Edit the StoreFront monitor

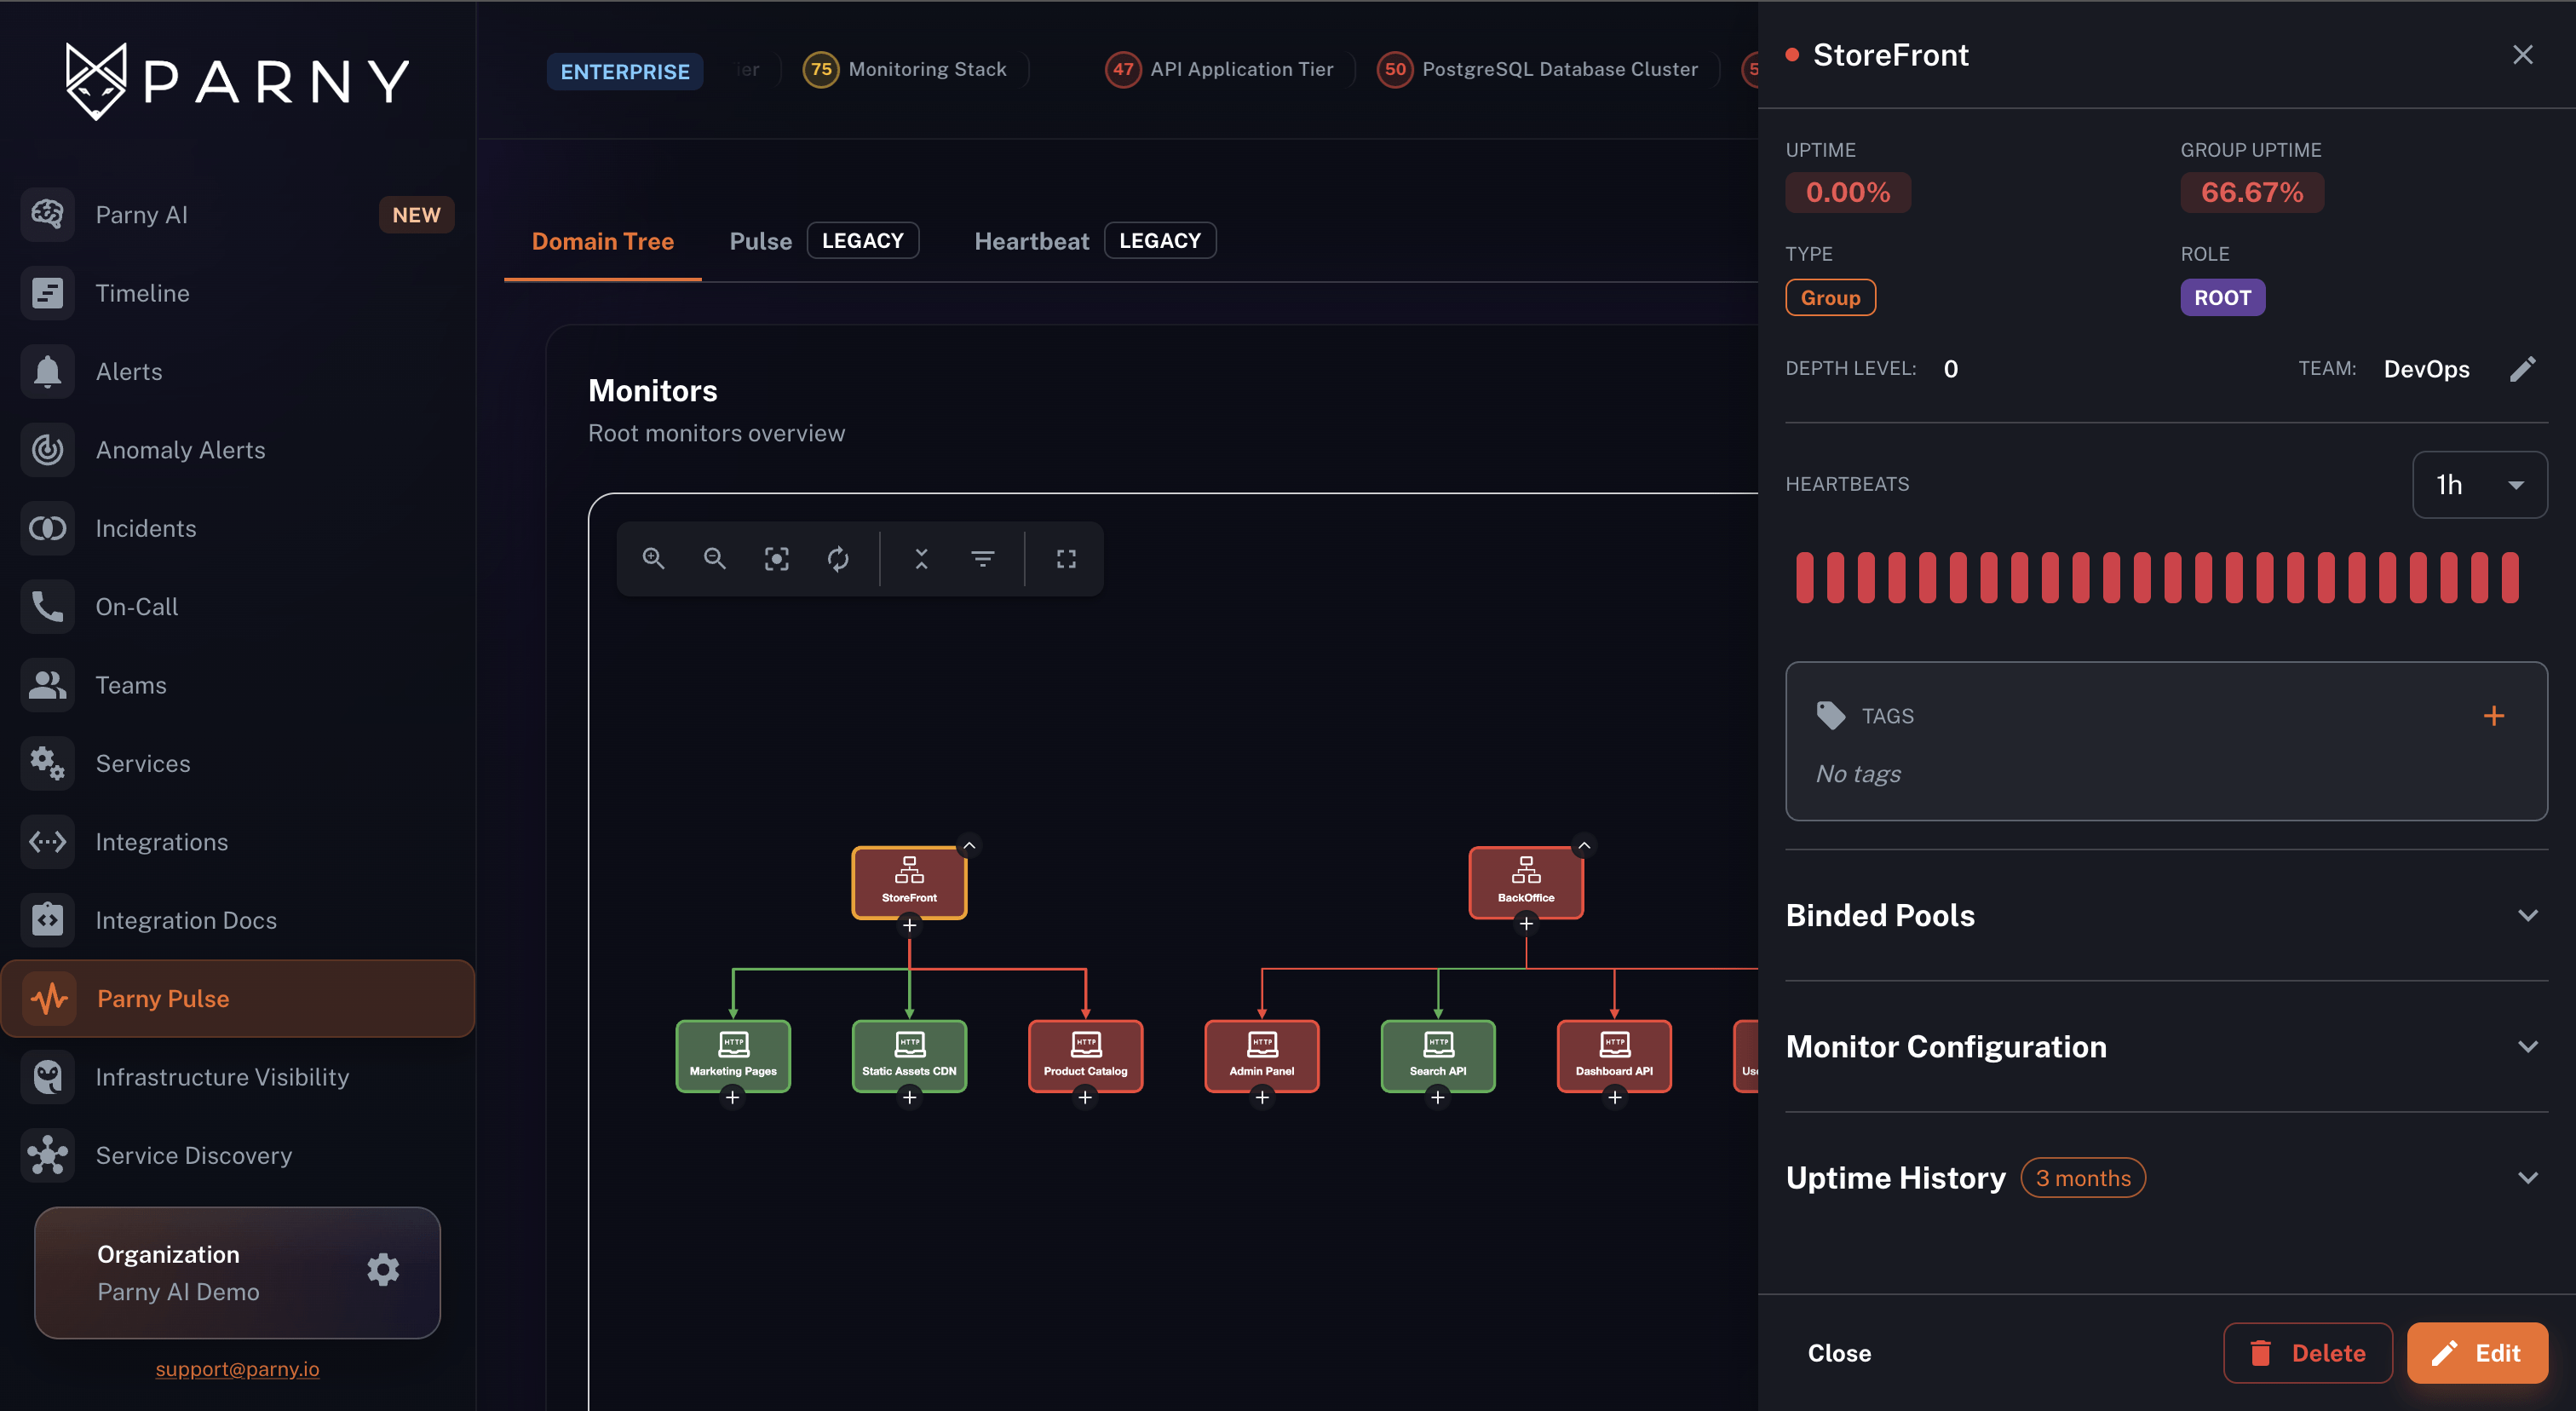[2477, 1353]
